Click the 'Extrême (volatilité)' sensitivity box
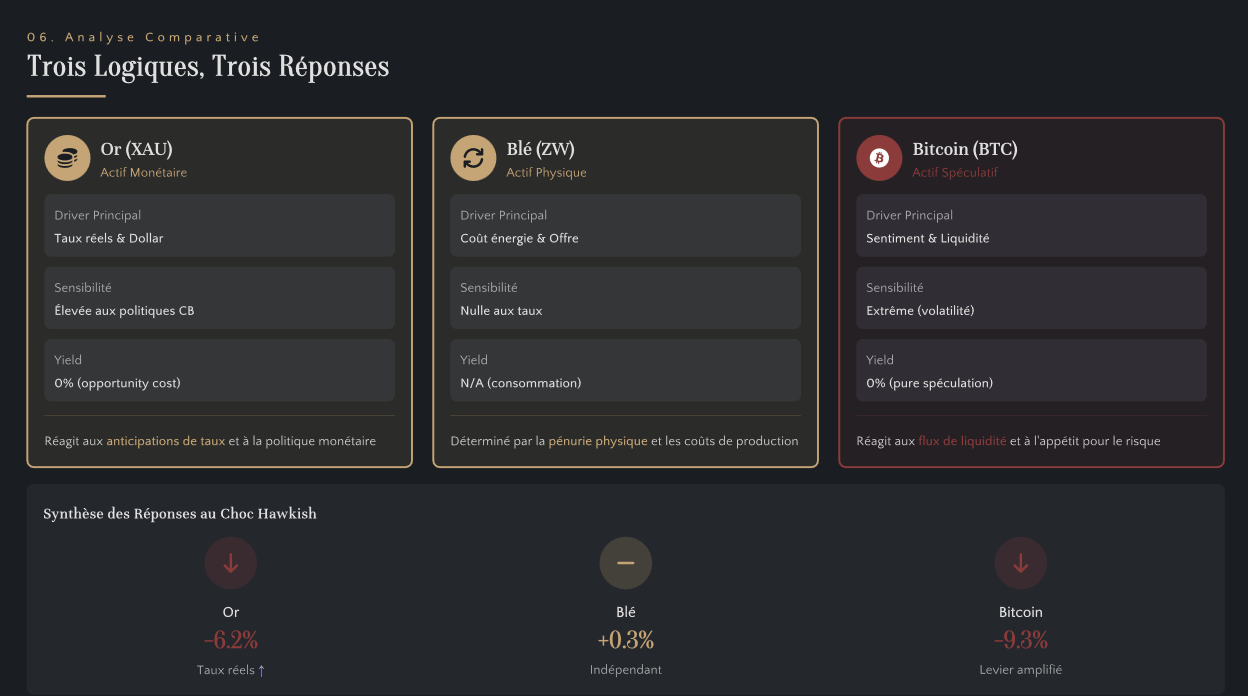The image size is (1248, 696). tap(1031, 298)
